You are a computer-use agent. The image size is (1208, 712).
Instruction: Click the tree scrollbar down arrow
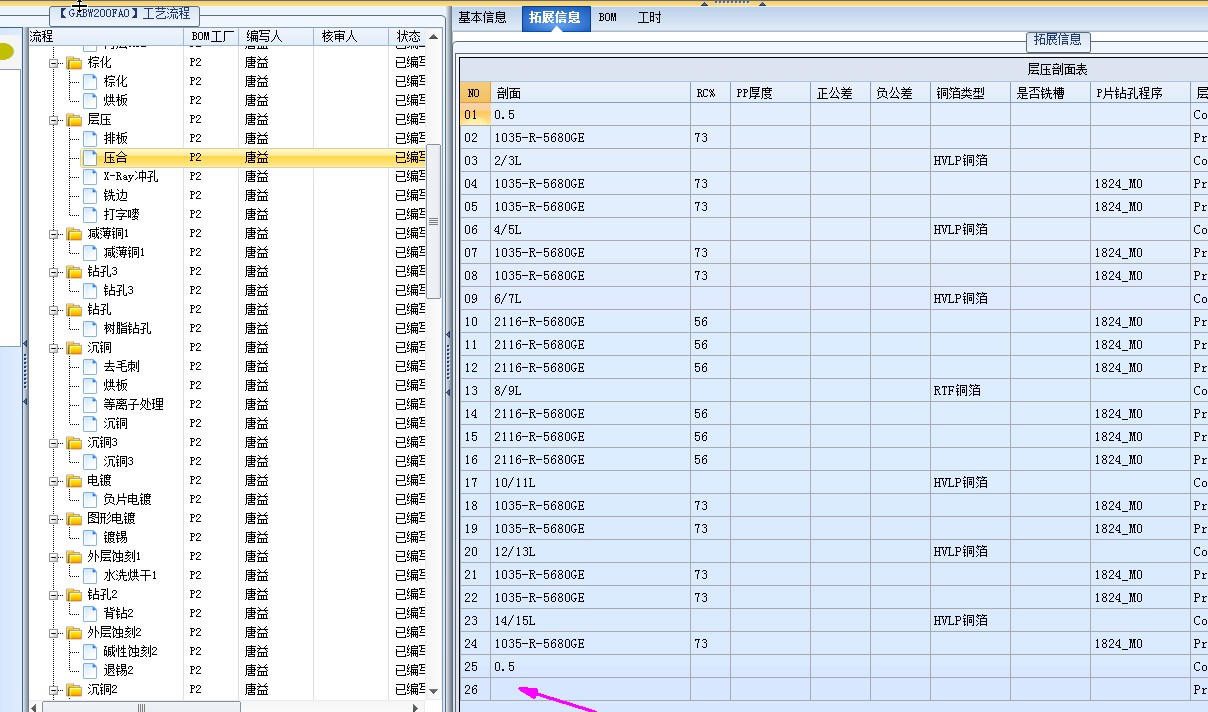pyautogui.click(x=434, y=690)
